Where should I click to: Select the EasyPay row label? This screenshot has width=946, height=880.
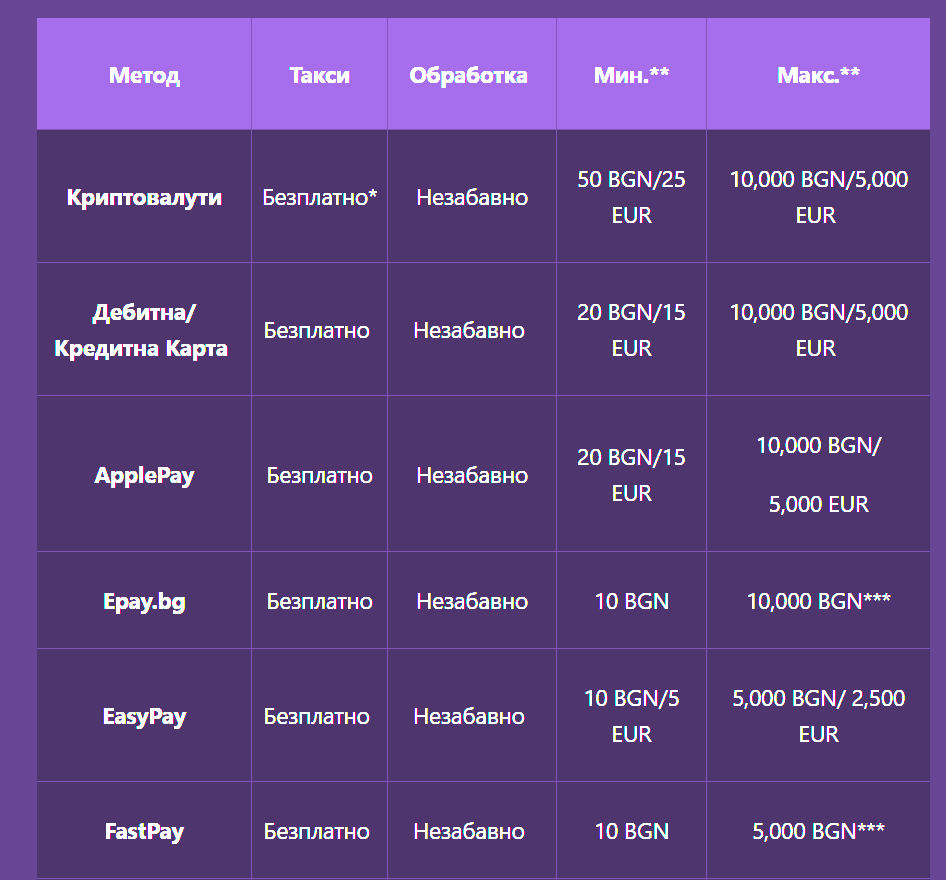point(144,717)
